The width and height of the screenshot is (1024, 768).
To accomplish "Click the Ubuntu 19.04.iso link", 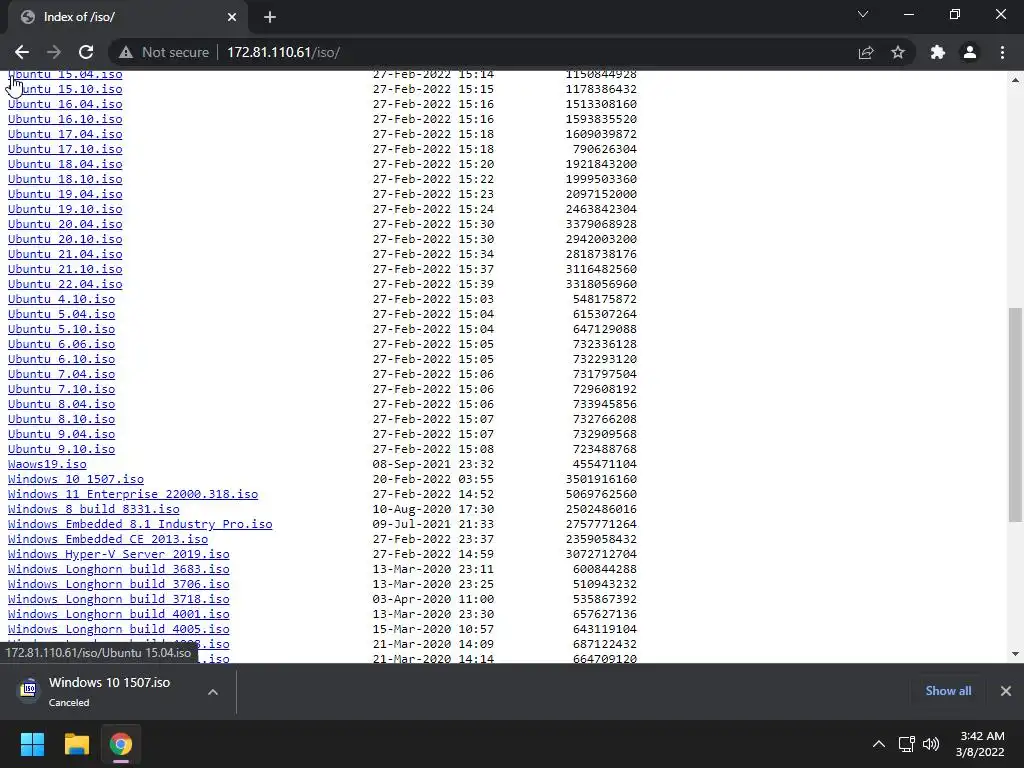I will click(65, 194).
